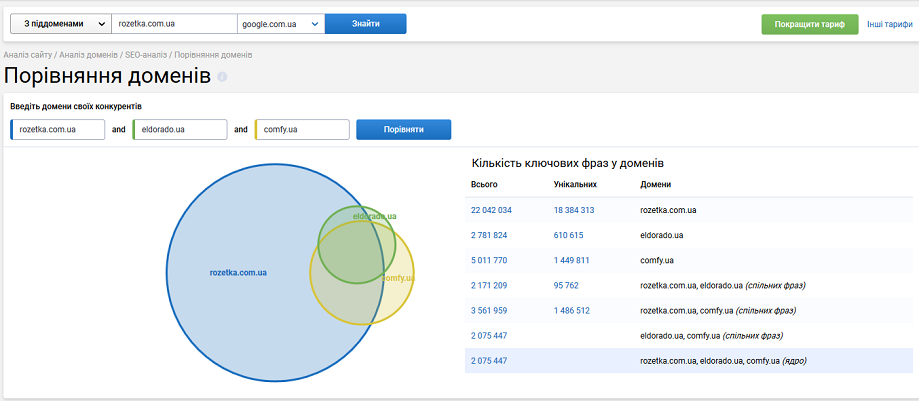Viewport: 919px width, 401px height.
Task: Click the Порівняти button
Action: point(404,130)
